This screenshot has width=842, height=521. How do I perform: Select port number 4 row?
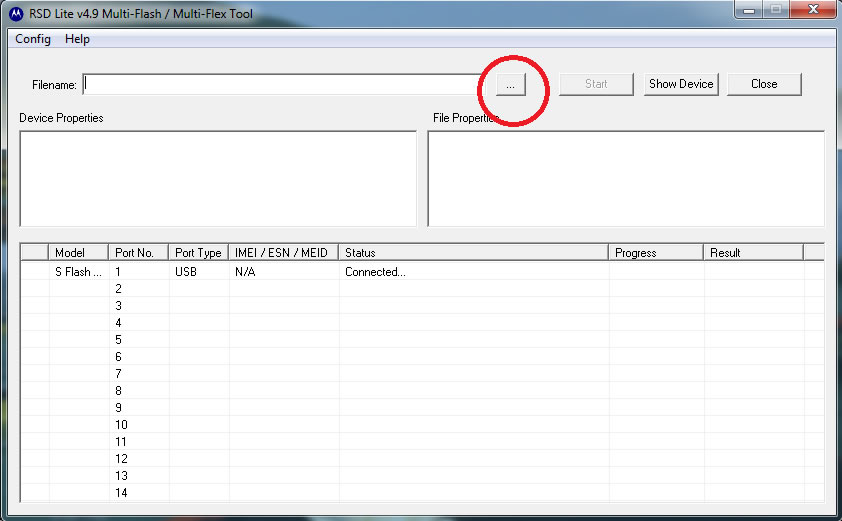(x=422, y=323)
